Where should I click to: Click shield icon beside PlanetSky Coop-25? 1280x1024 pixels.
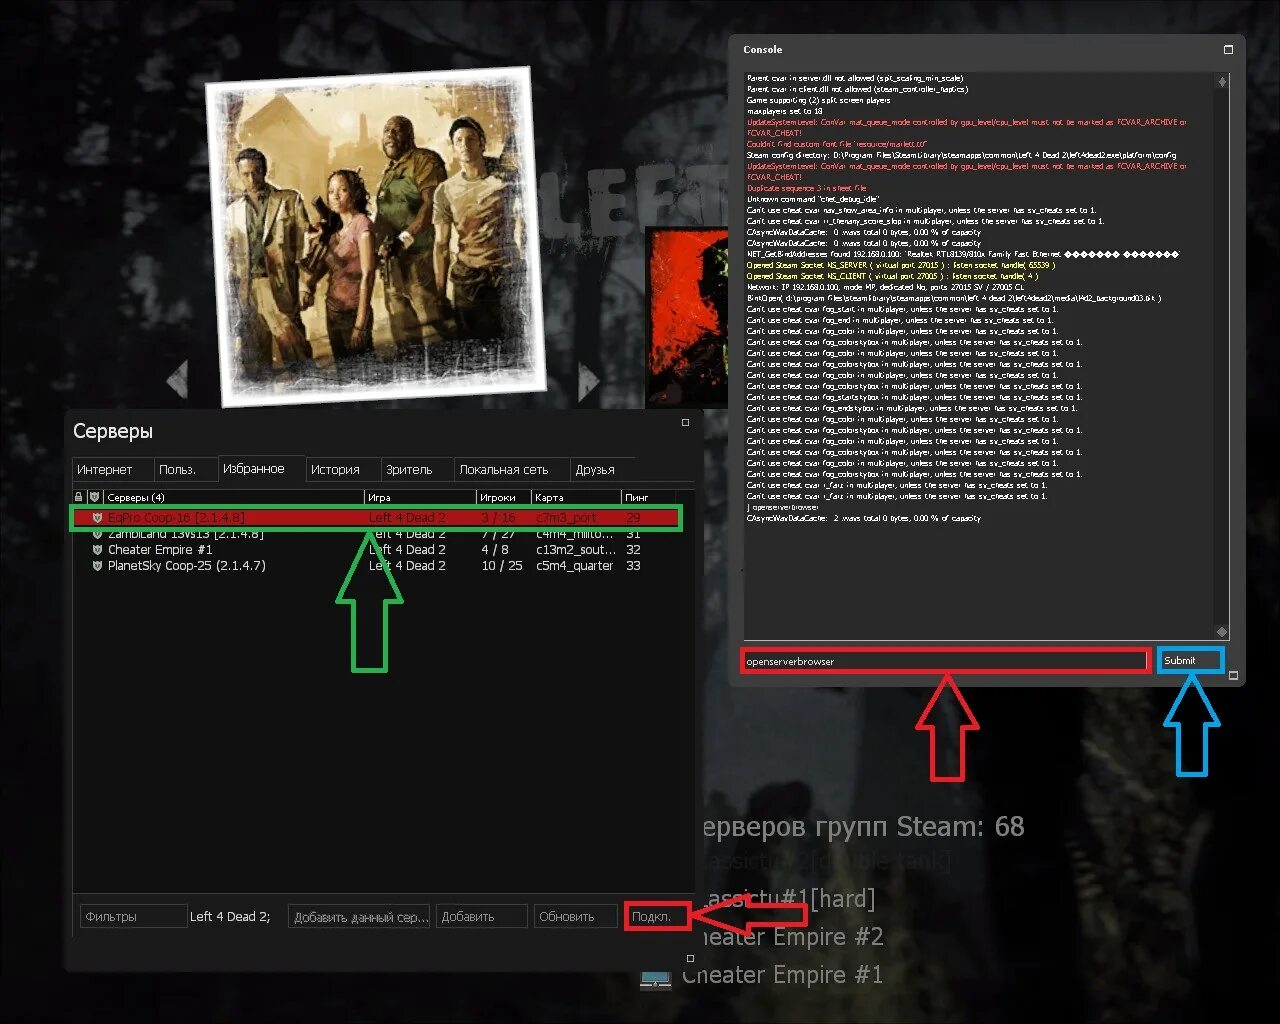(x=97, y=565)
